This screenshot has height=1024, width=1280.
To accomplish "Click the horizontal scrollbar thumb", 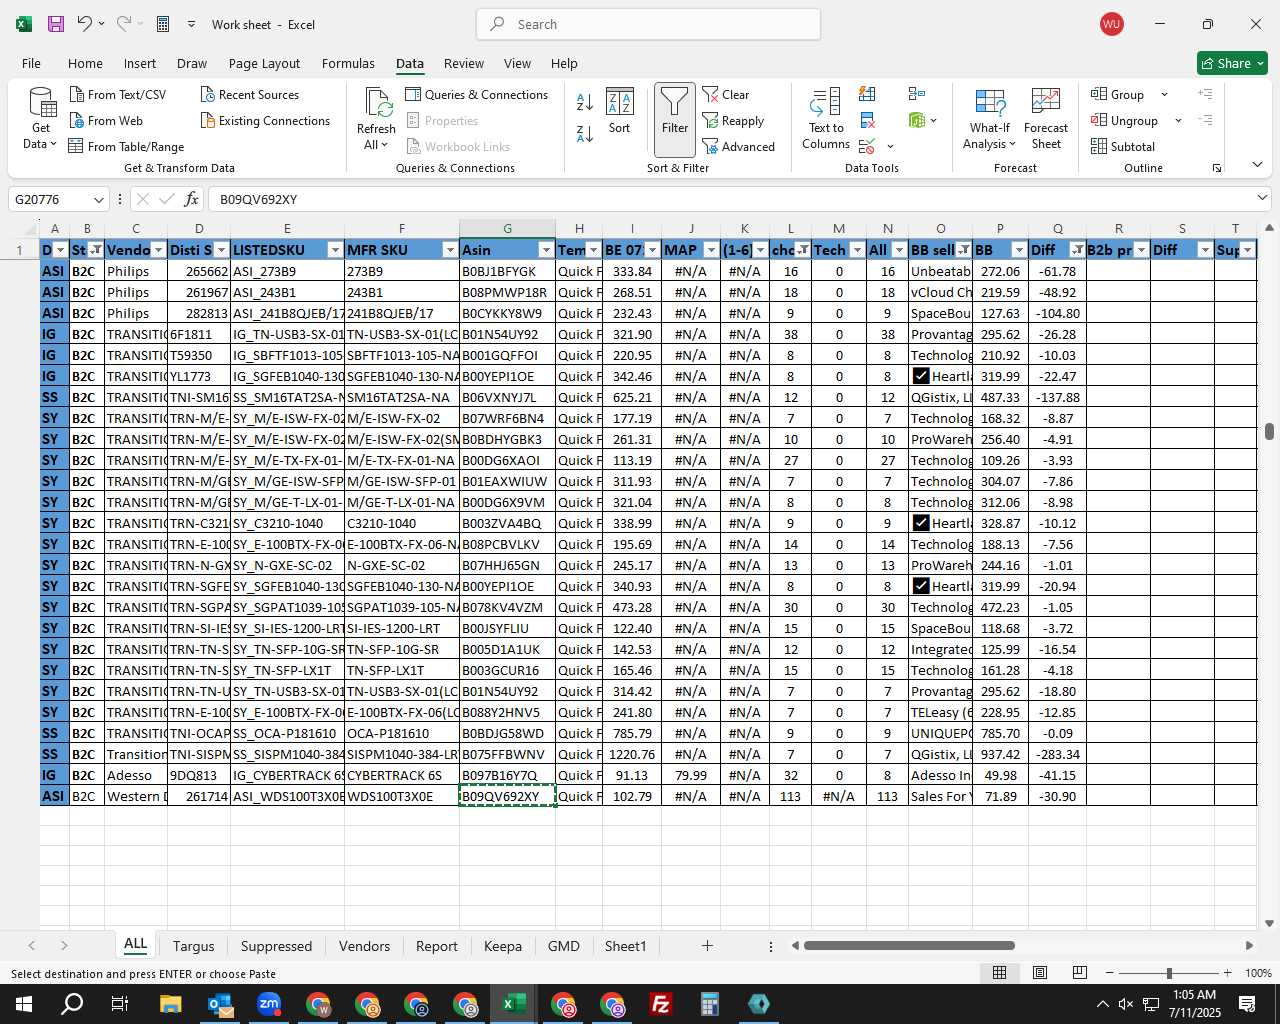I will 909,945.
